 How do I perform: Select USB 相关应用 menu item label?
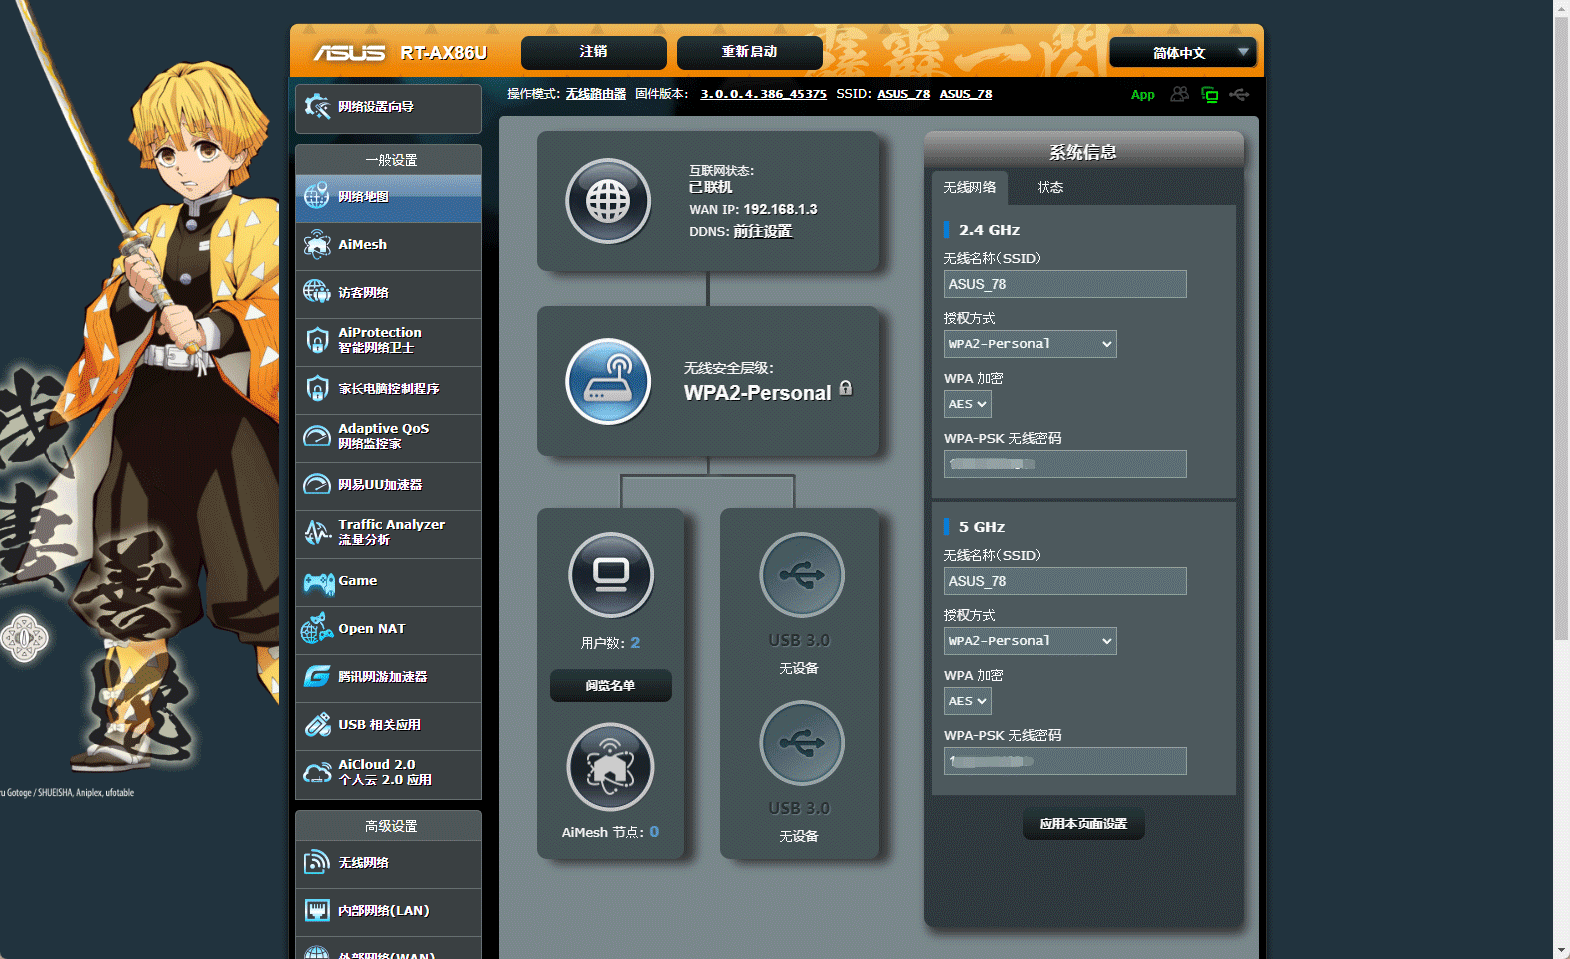[379, 725]
